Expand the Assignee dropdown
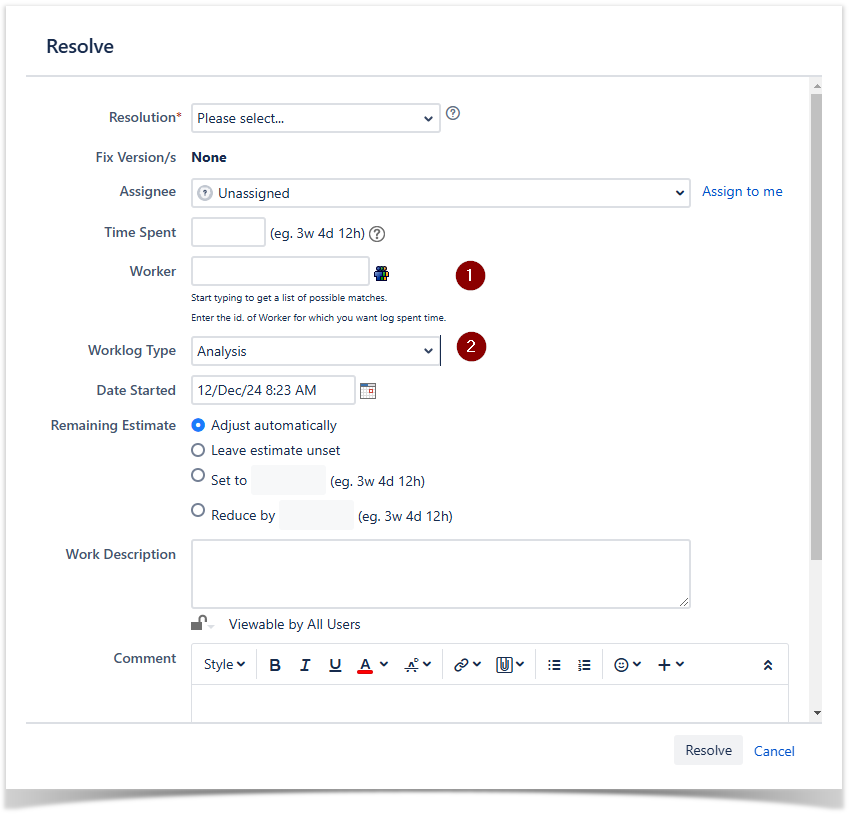The width and height of the screenshot is (856, 818). tap(440, 193)
